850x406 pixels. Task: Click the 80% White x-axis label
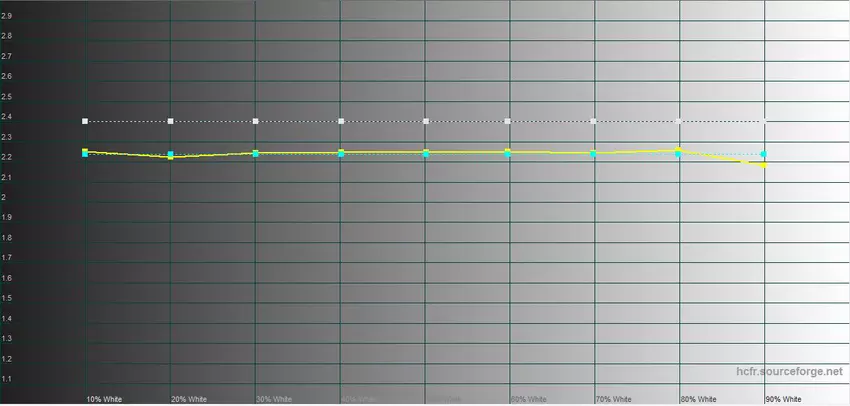point(698,399)
